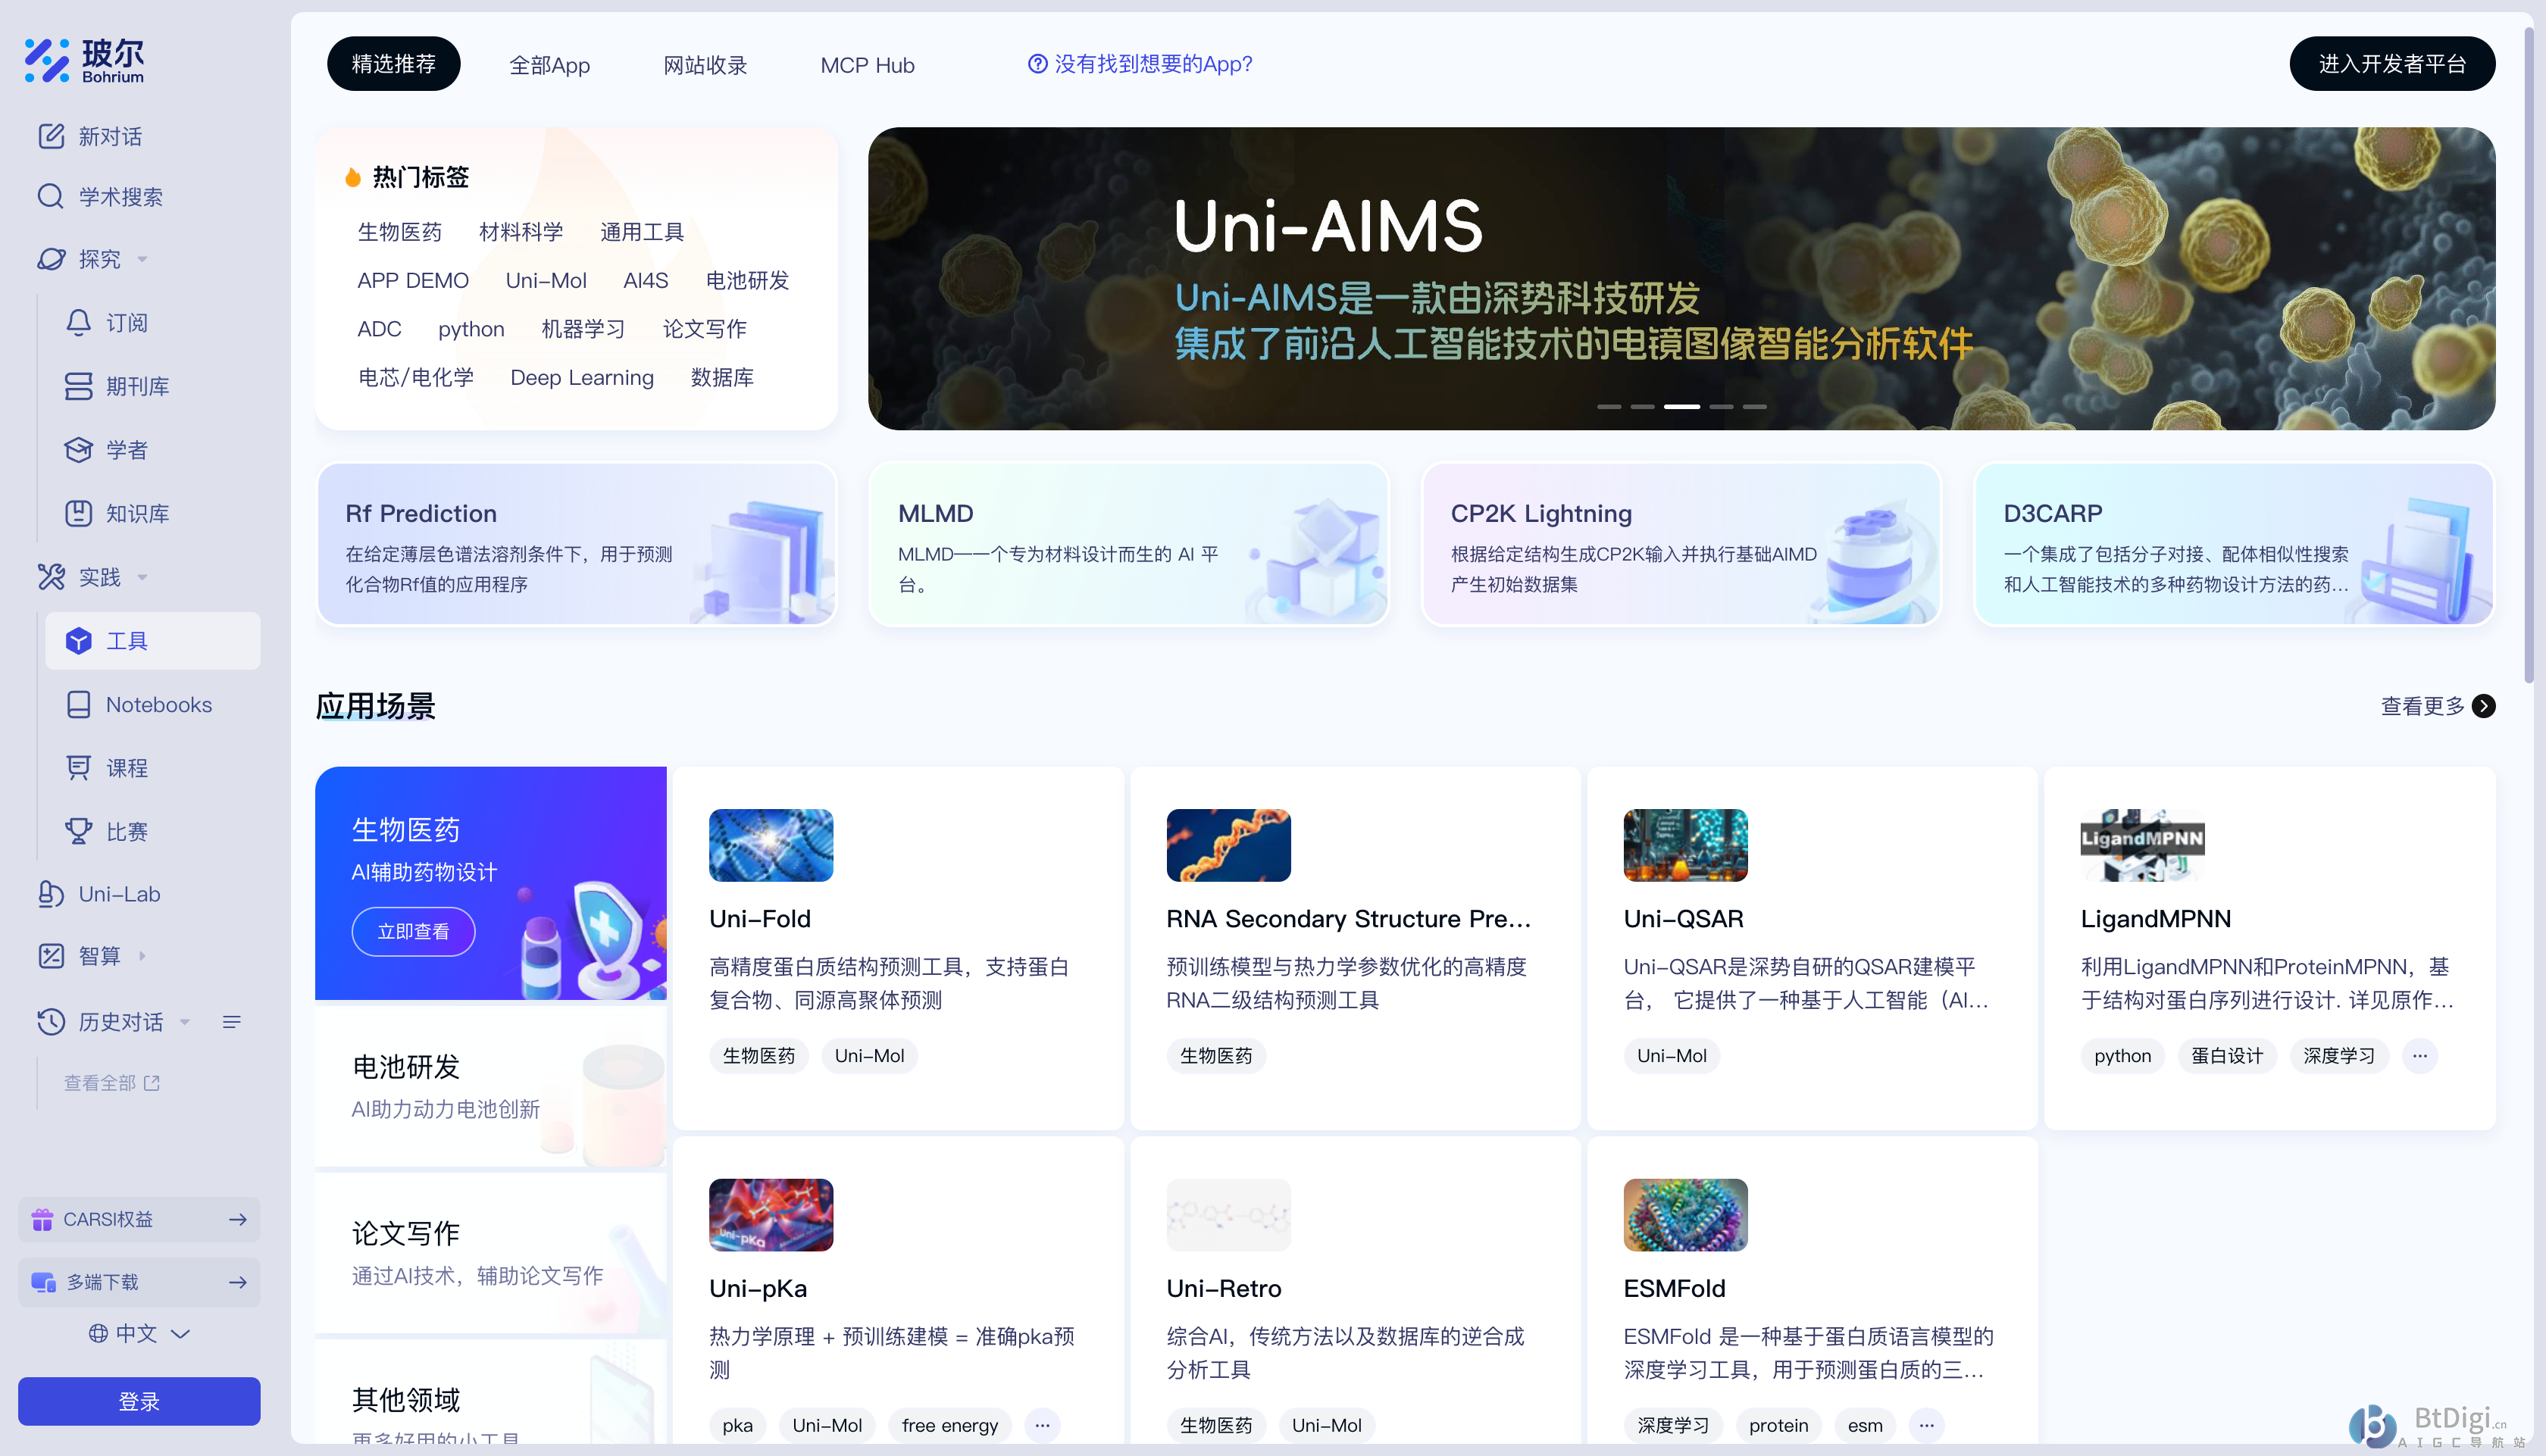Select the first carousel indicator dash
Screen dimensions: 2546x1456
pos(1609,407)
